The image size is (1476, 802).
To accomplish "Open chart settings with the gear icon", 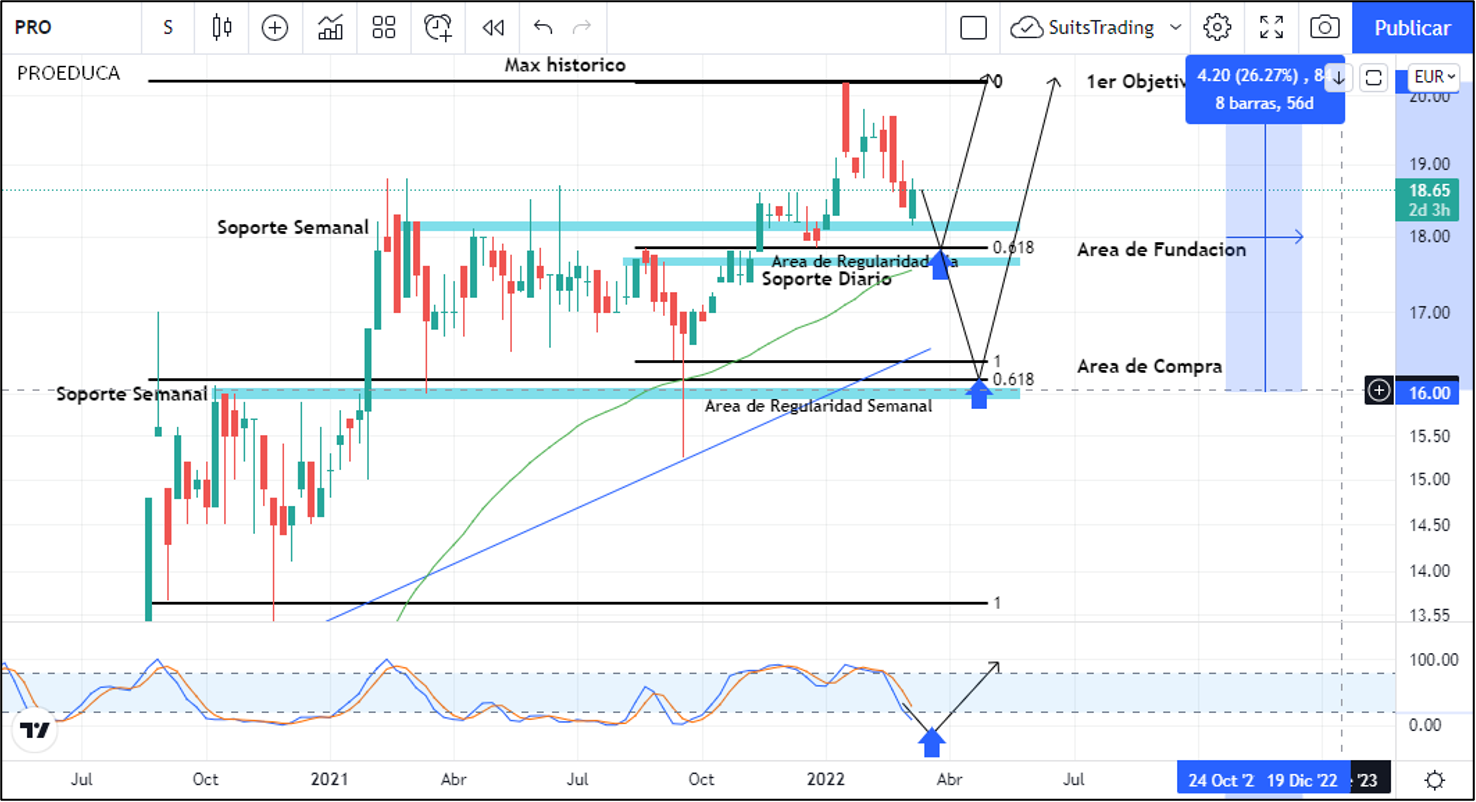I will 1217,28.
